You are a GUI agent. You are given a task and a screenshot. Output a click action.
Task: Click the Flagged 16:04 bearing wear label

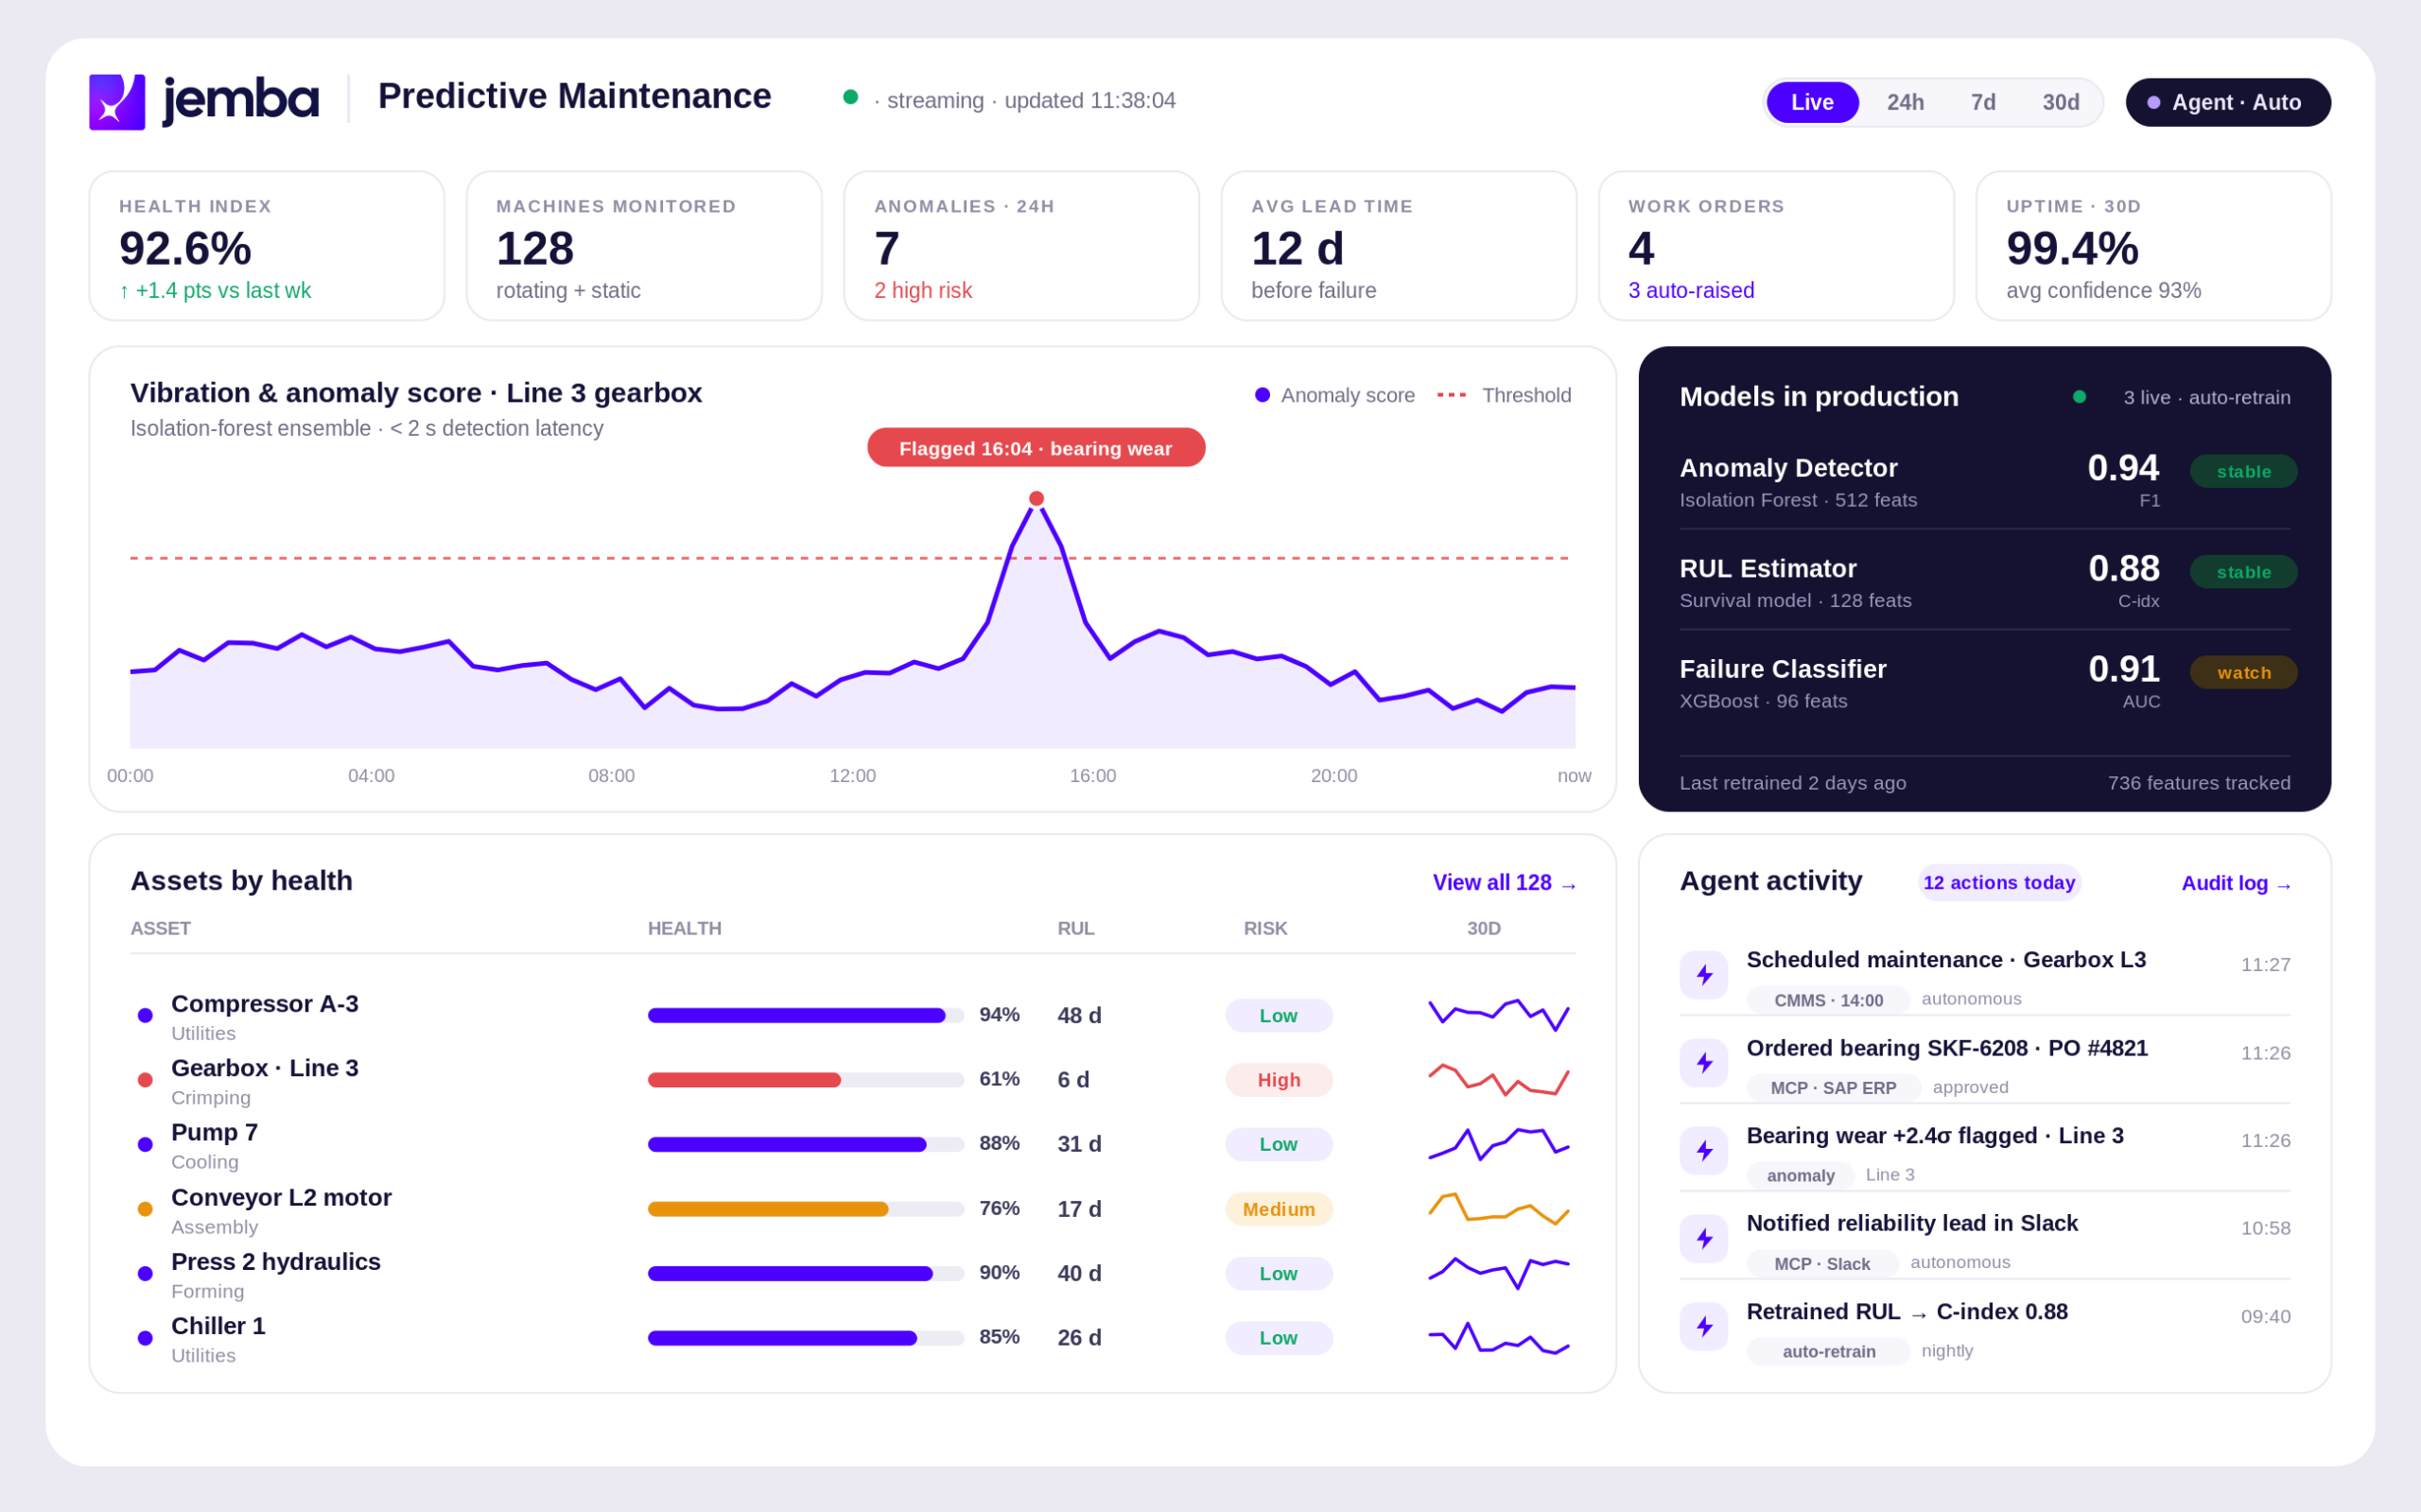pos(1036,448)
